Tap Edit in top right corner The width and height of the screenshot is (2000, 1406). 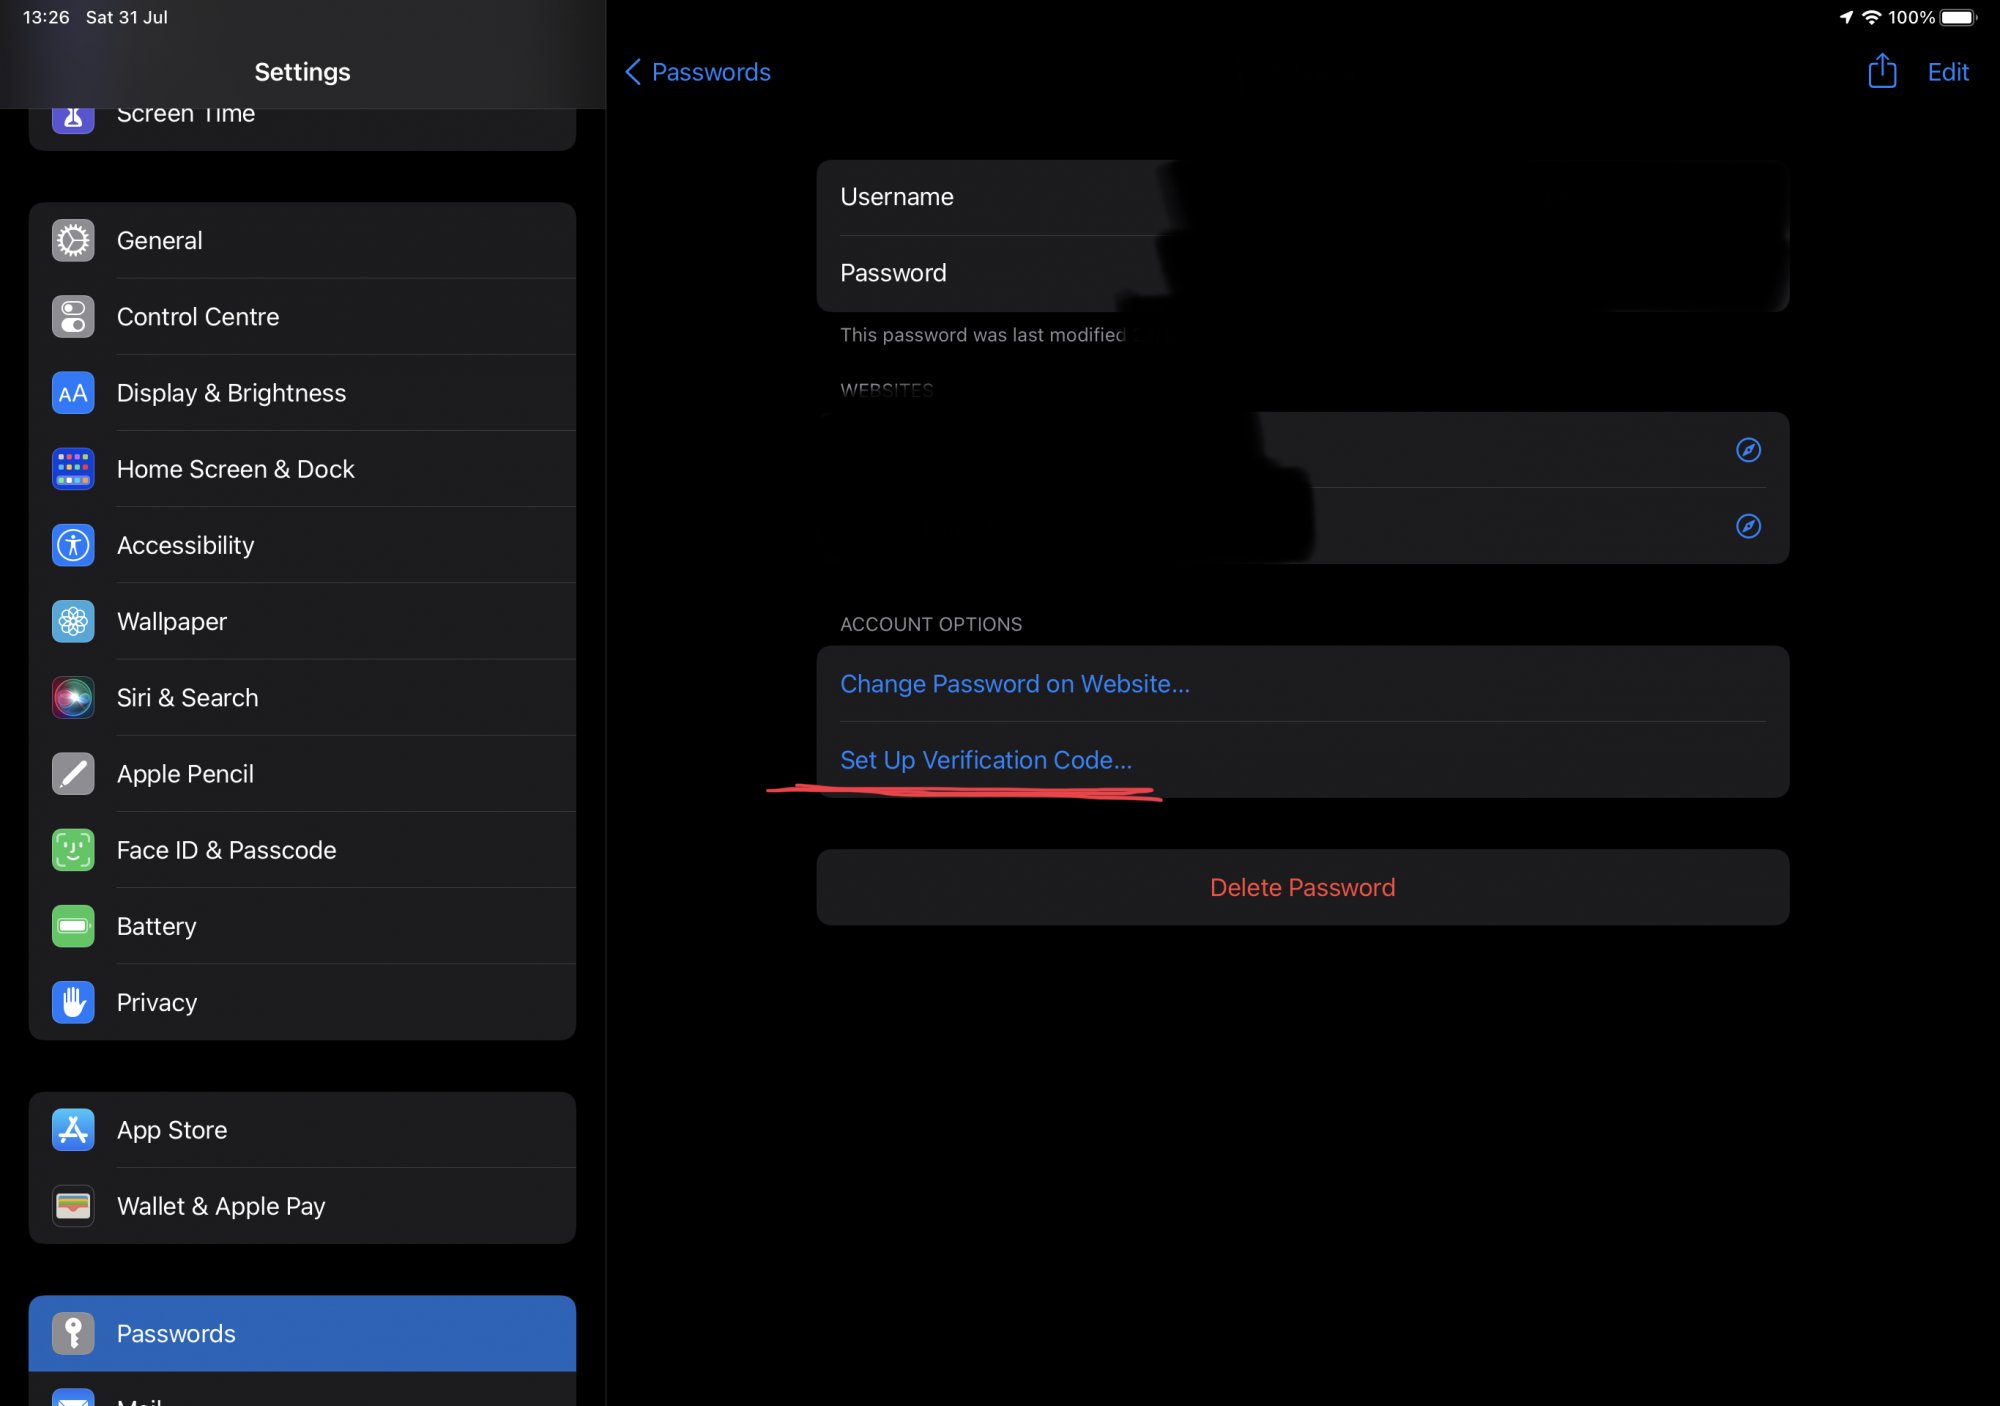(1947, 72)
